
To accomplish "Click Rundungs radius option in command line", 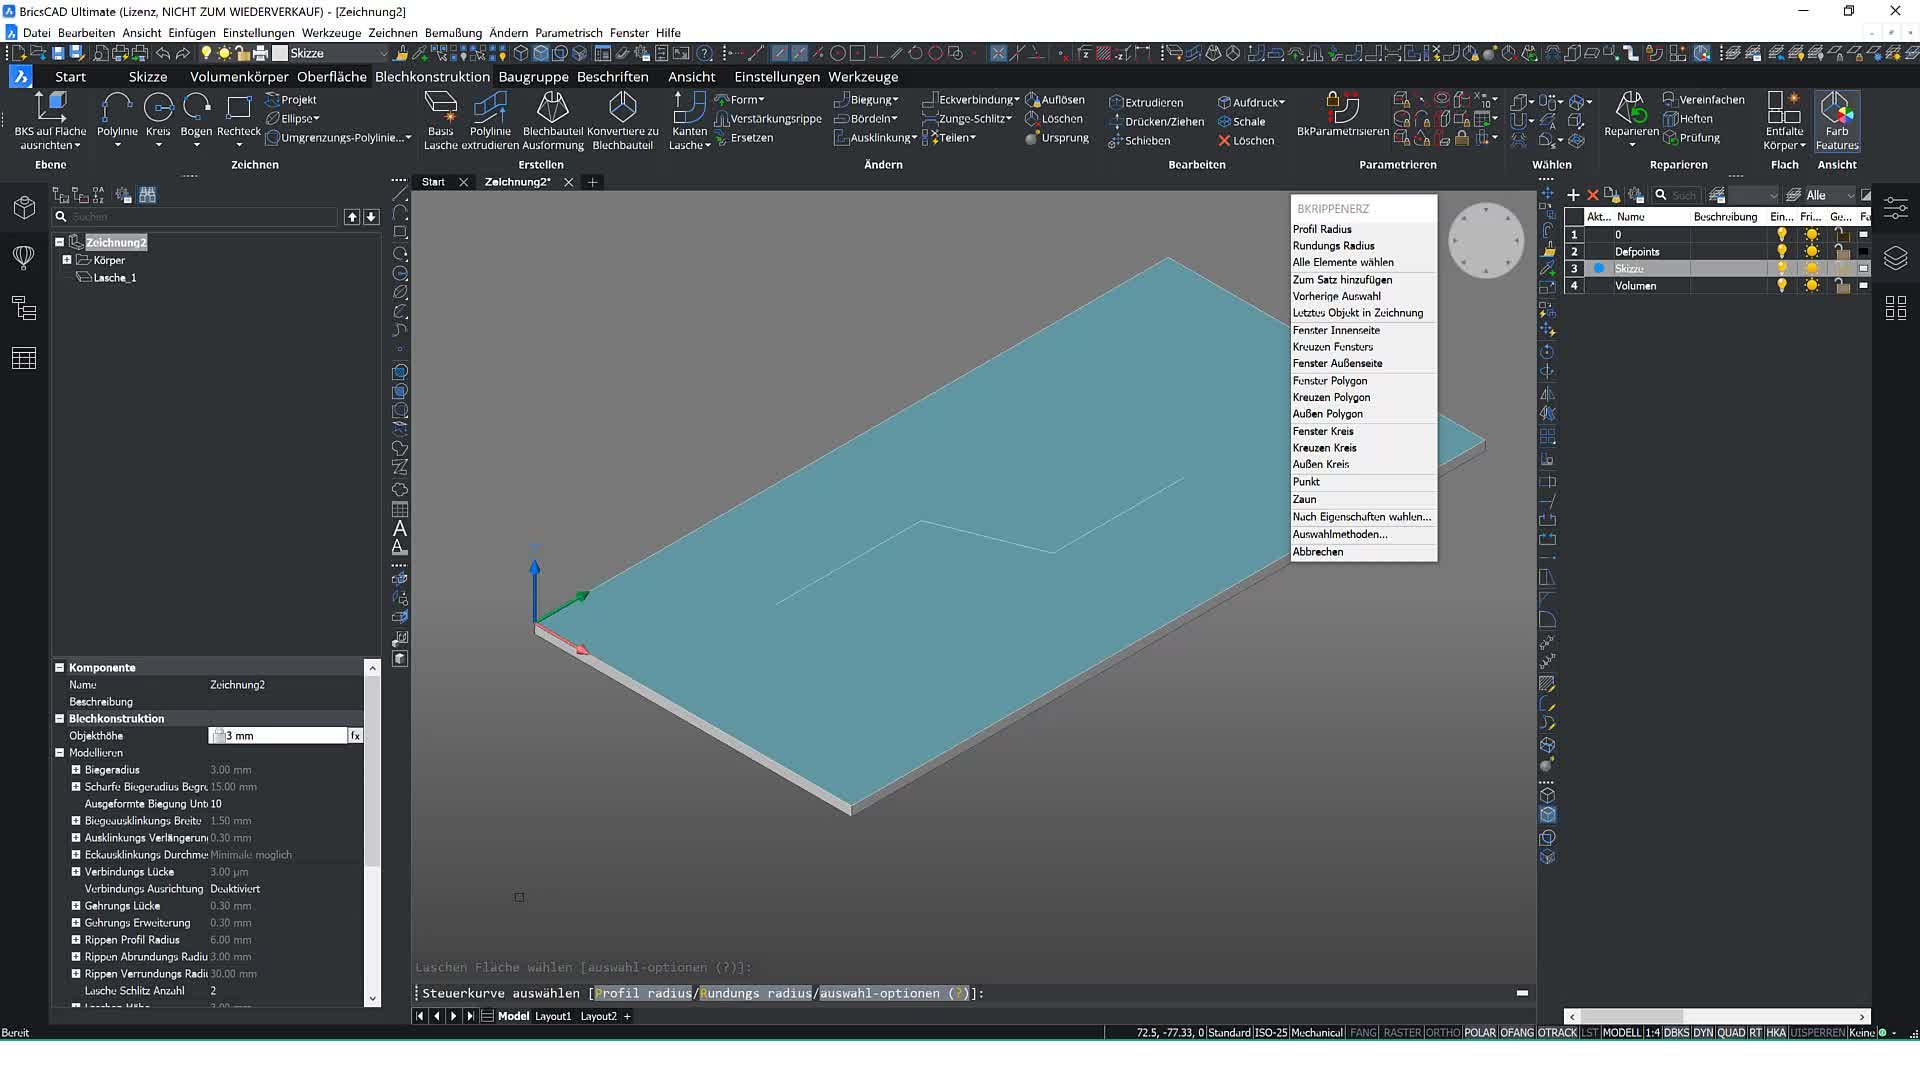I will [x=755, y=993].
